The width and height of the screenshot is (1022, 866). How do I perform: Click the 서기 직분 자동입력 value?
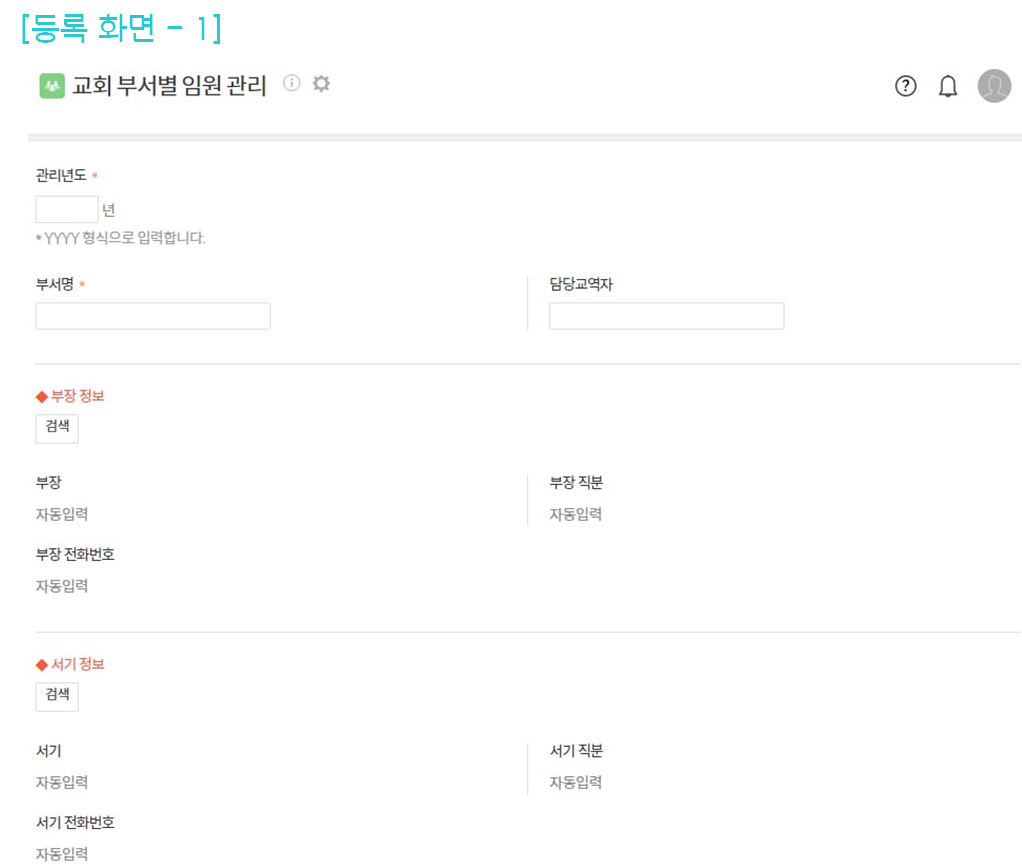576,783
